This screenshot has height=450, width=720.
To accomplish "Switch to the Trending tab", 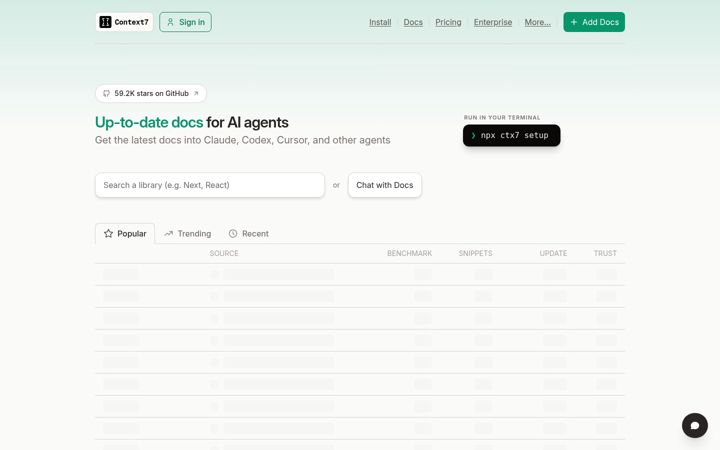I will (x=188, y=233).
